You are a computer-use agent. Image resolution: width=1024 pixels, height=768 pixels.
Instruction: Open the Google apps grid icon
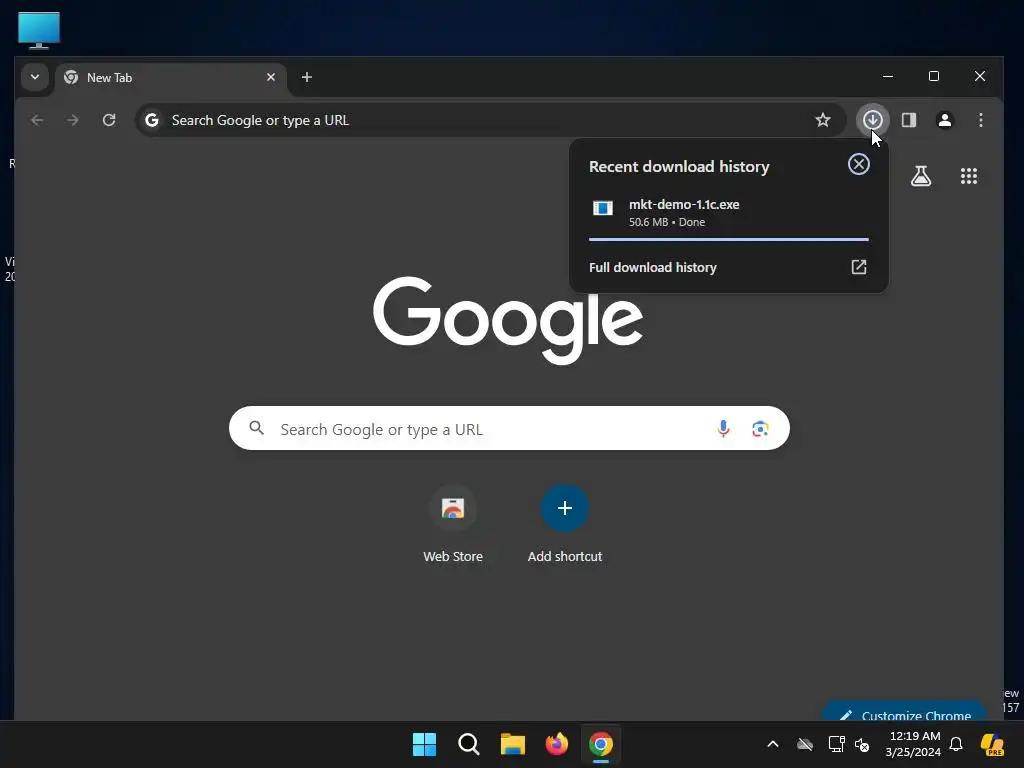click(x=969, y=176)
